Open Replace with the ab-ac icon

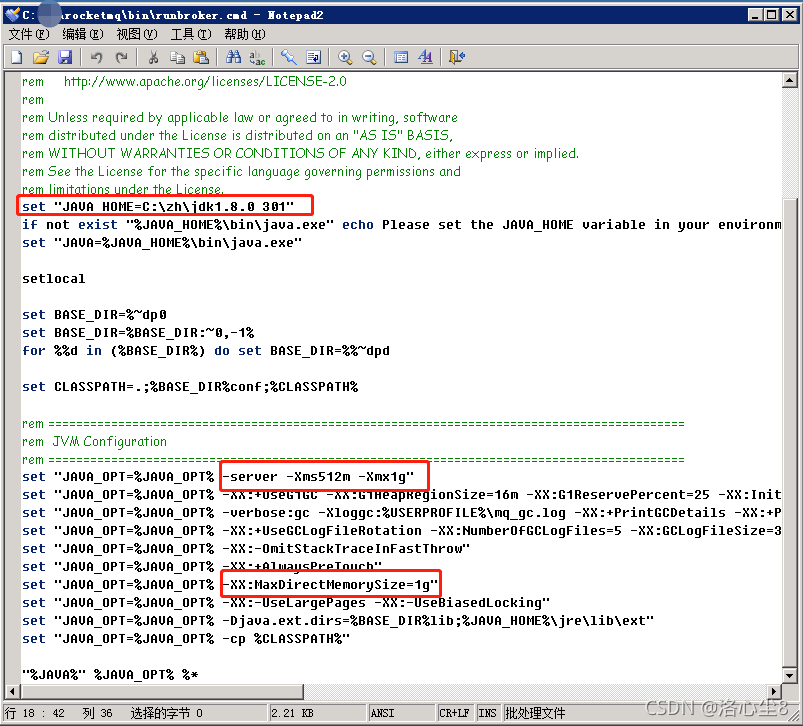[257, 57]
